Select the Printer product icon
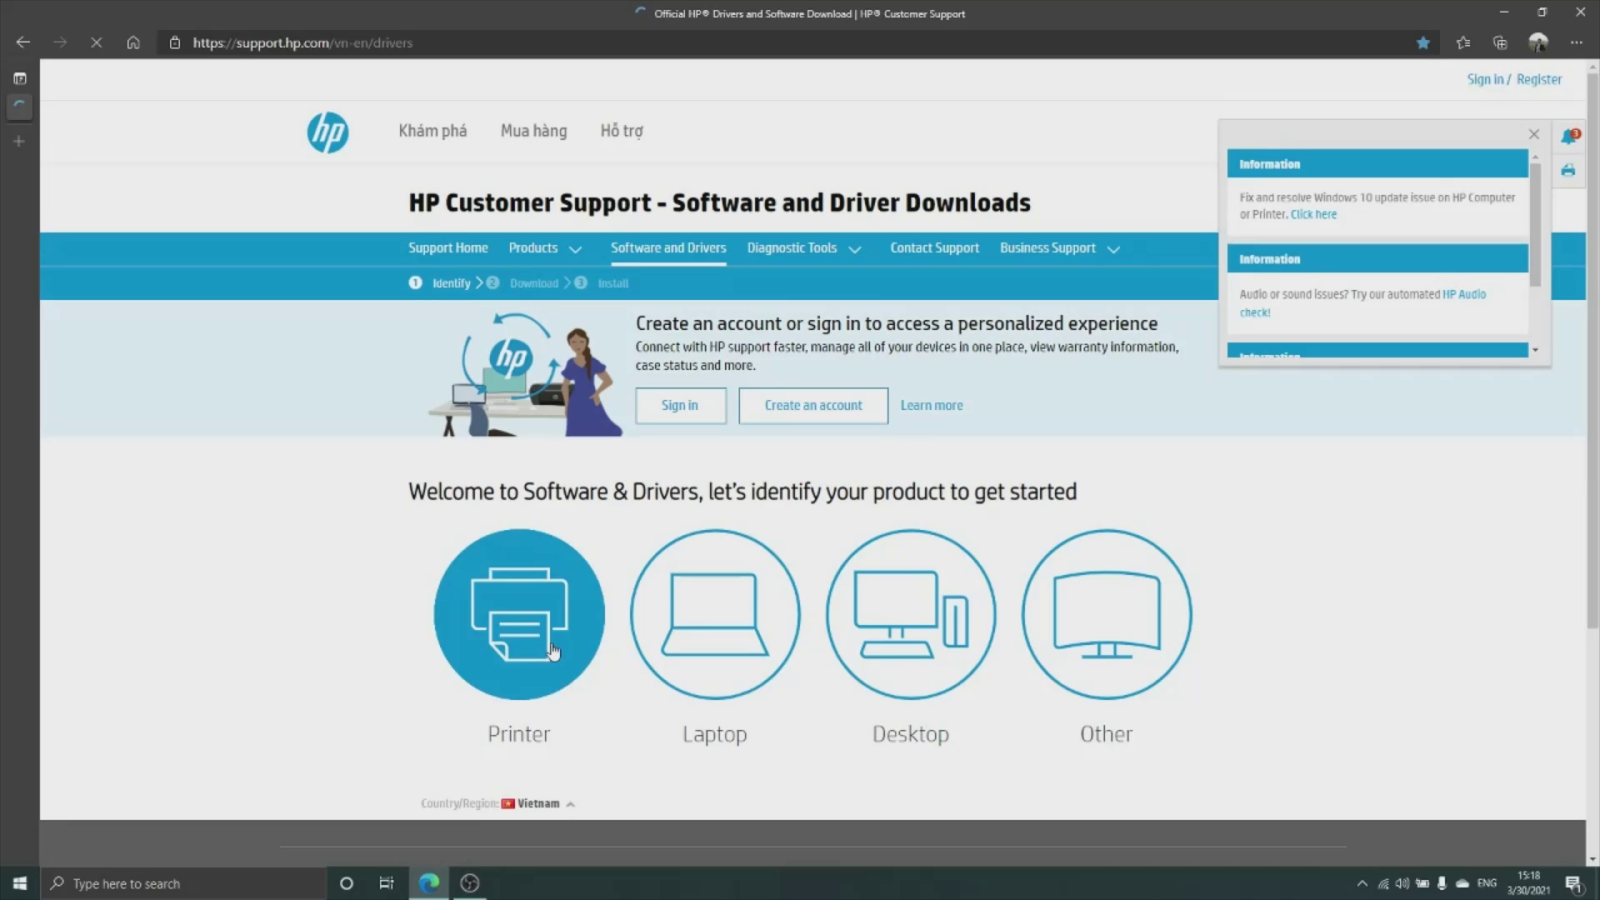1600x900 pixels. [x=519, y=614]
